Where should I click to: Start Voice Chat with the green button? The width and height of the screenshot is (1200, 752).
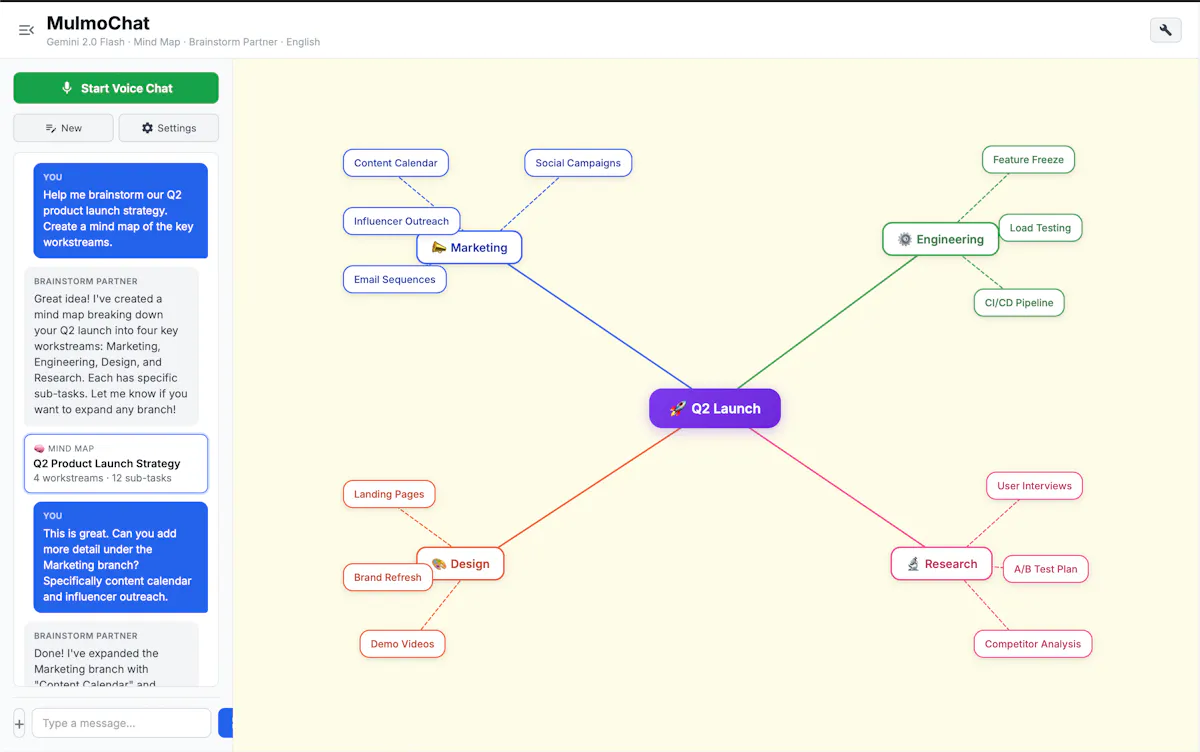(116, 88)
